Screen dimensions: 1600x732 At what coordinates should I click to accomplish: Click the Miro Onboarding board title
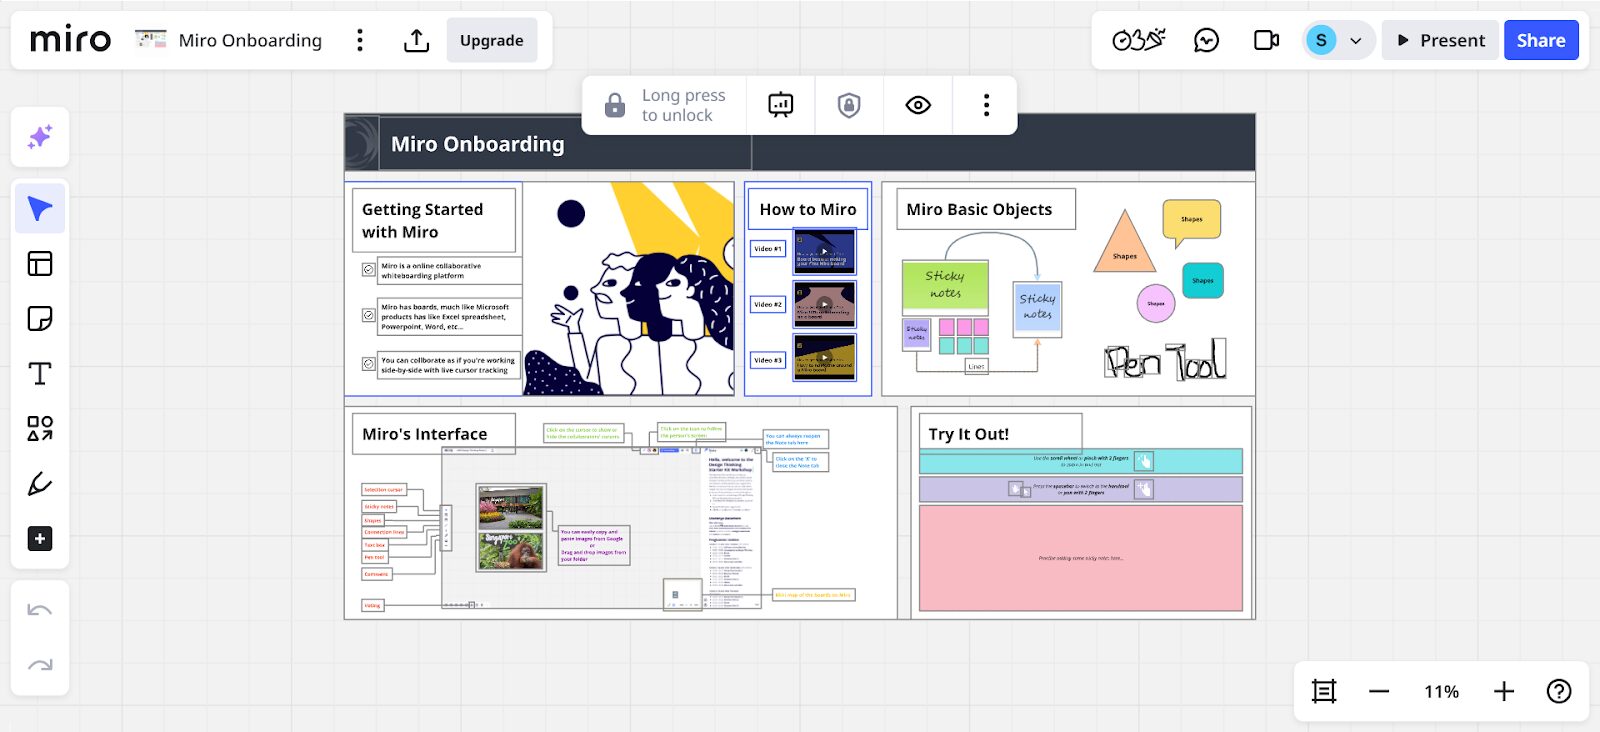tap(250, 40)
